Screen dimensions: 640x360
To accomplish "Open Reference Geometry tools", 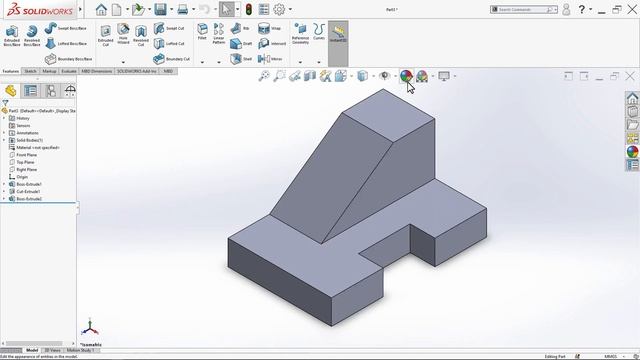I will [x=300, y=33].
